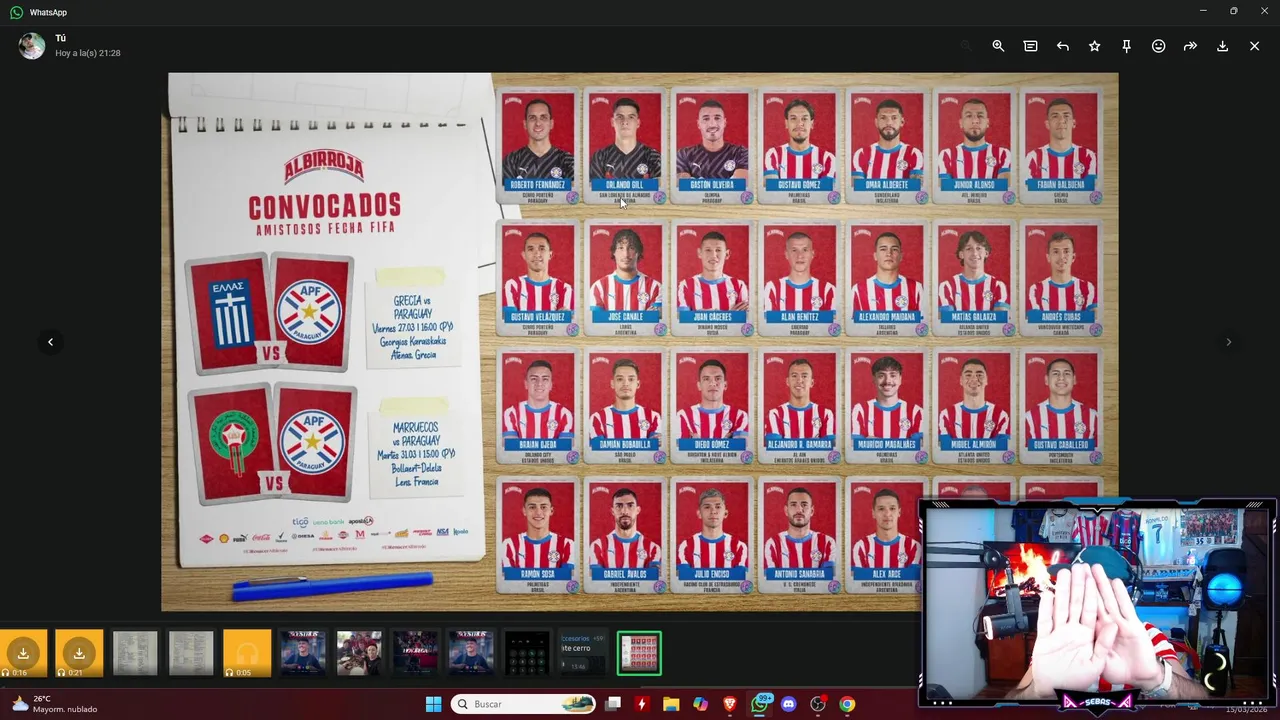Go to the message in chat
This screenshot has height=720, width=1280.
tap(1030, 46)
